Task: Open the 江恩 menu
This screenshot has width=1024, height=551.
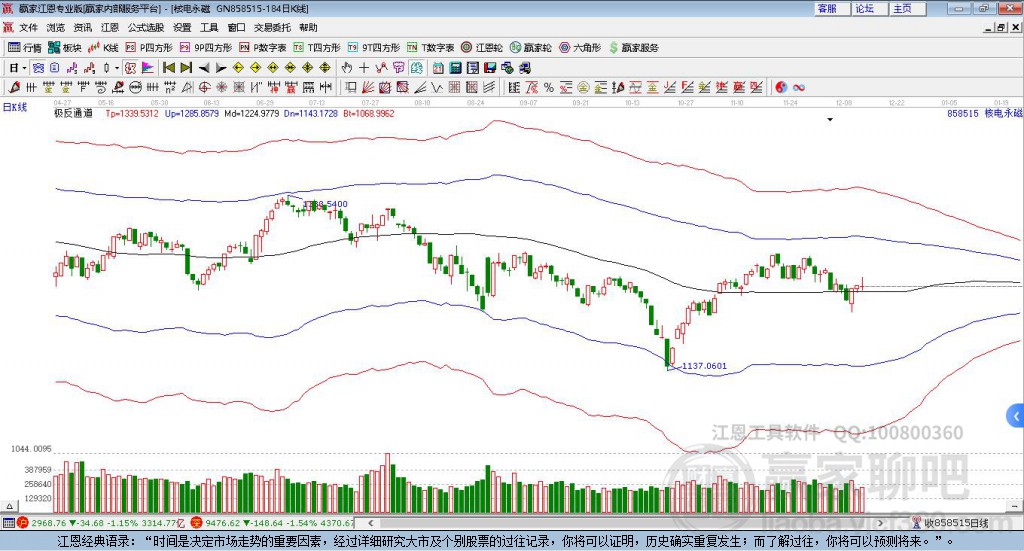Action: [110, 27]
